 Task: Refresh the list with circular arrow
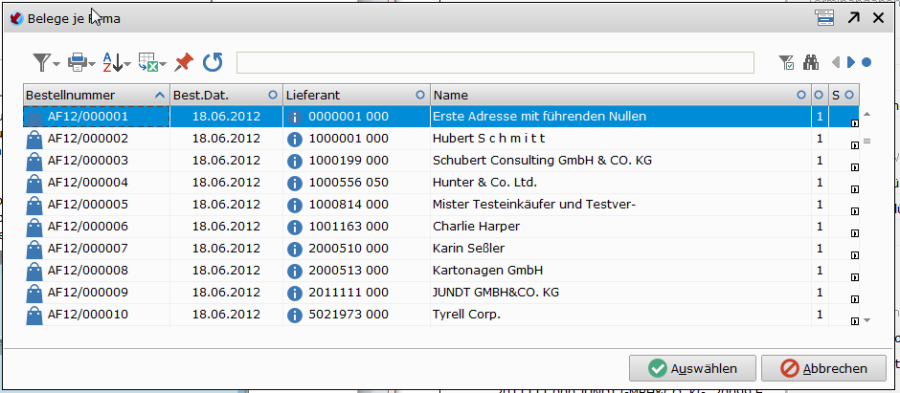(212, 62)
